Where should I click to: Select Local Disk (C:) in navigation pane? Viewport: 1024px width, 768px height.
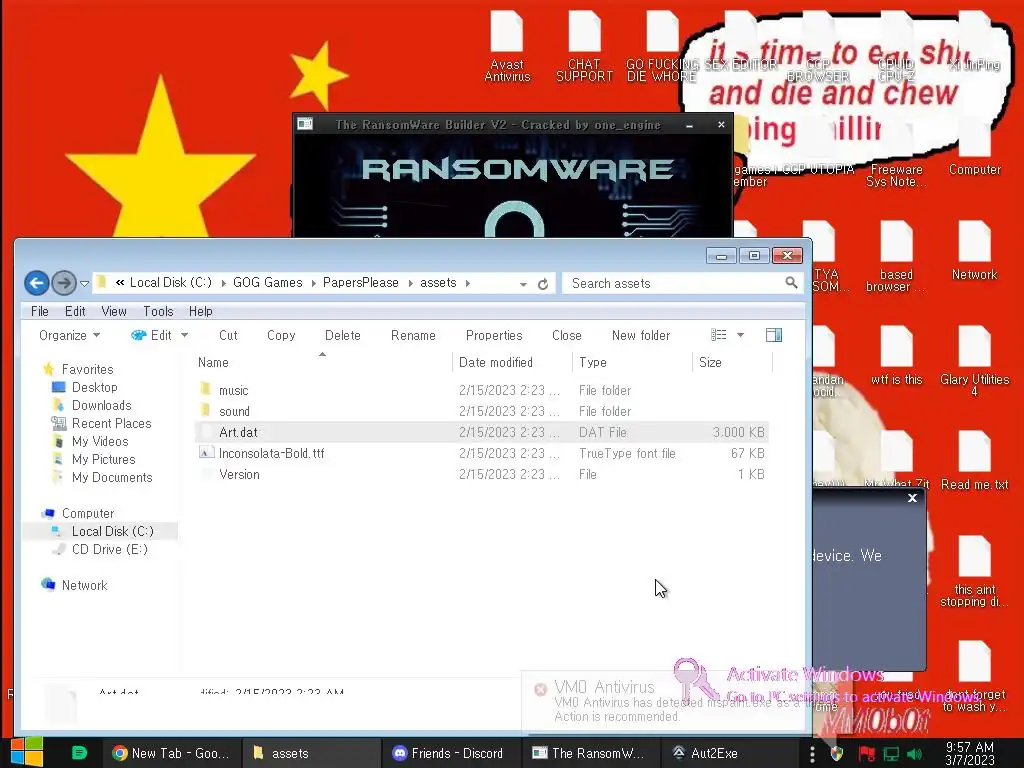tap(112, 531)
